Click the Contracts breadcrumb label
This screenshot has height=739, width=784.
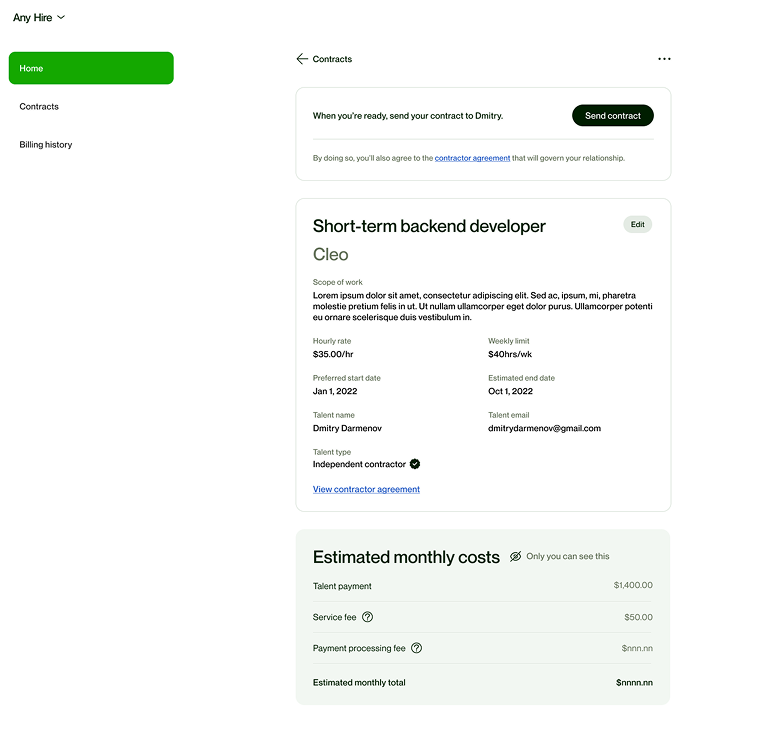(x=332, y=59)
